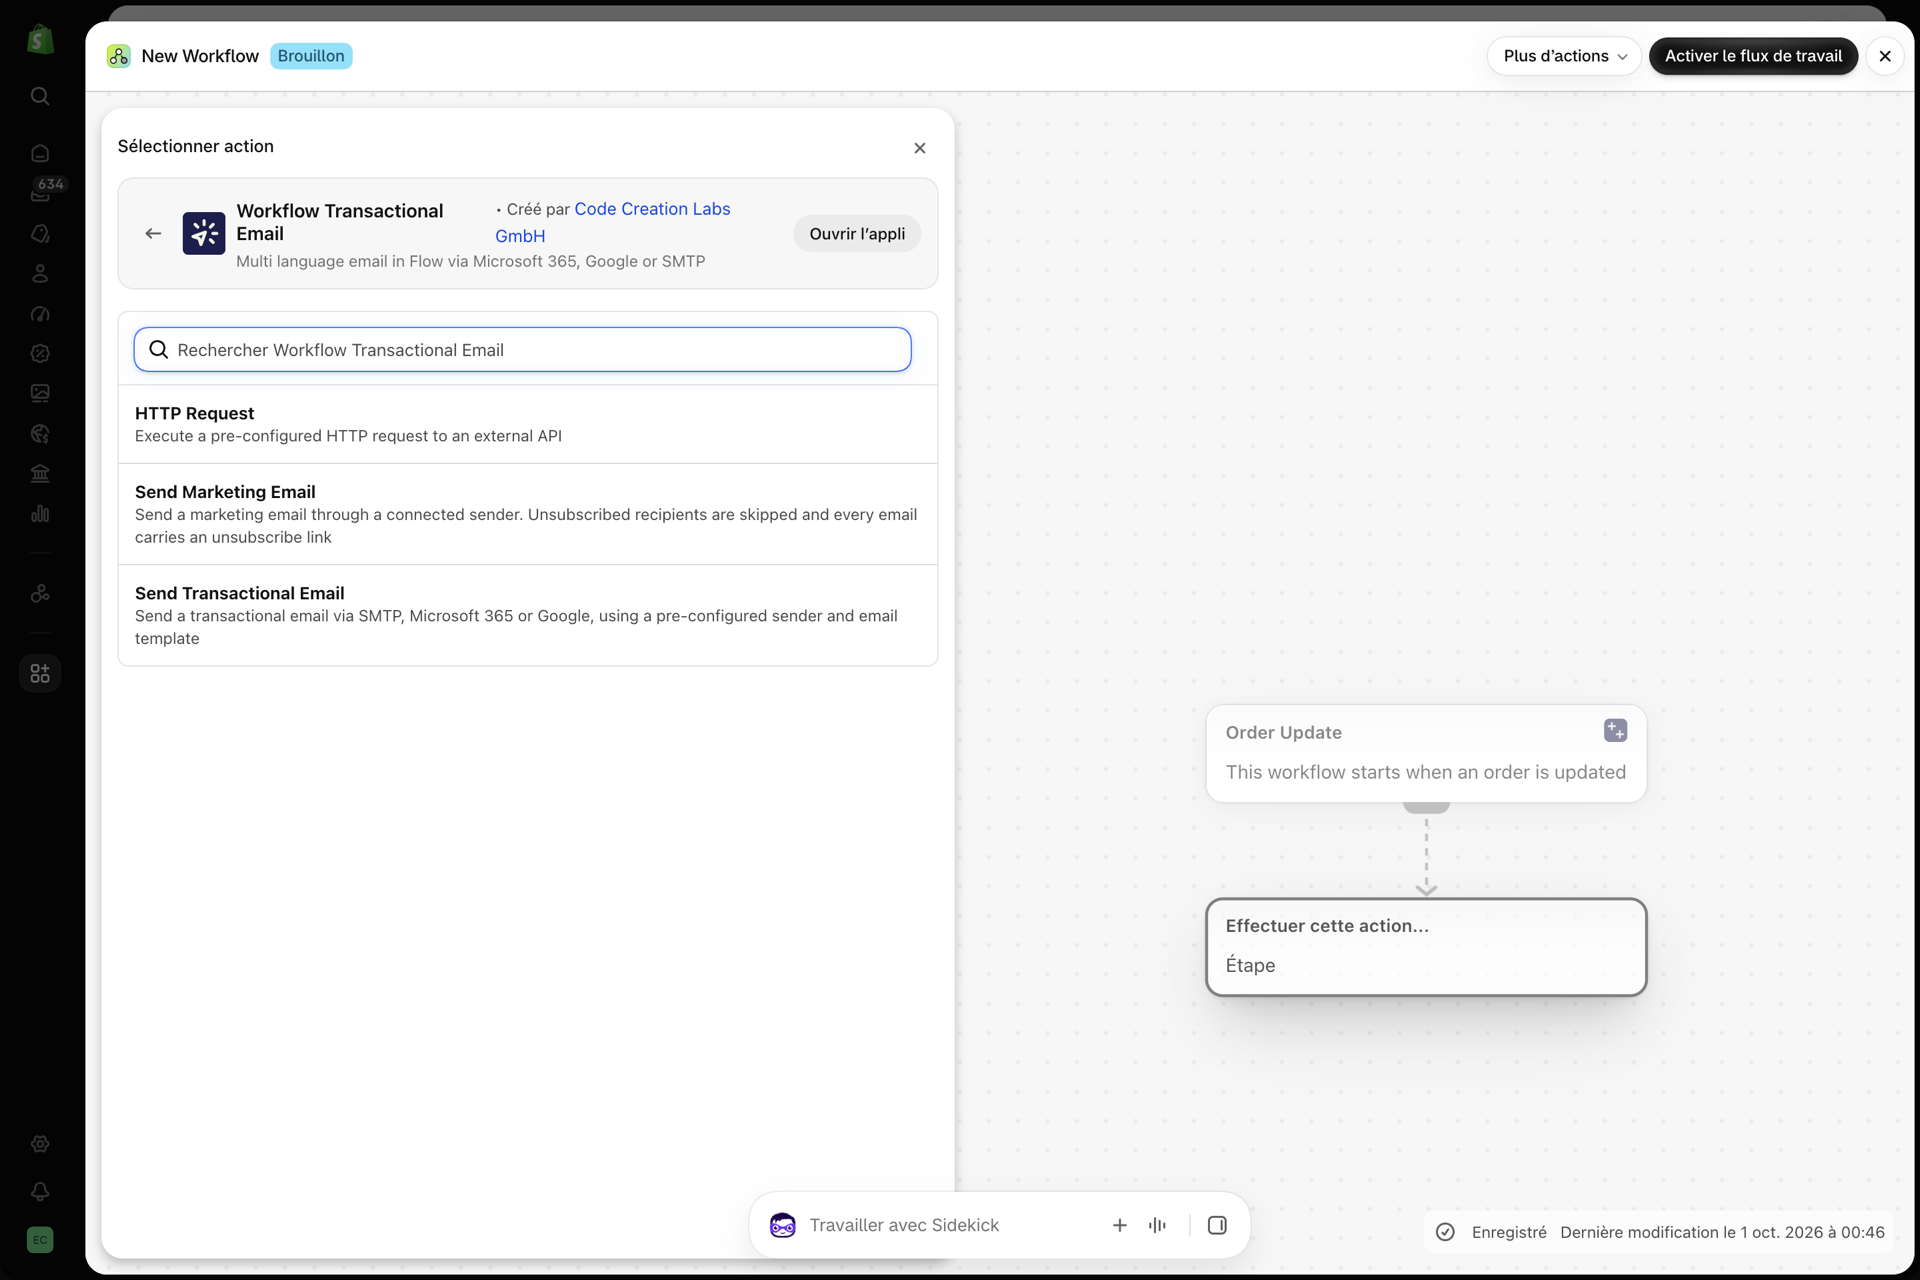Screen dimensions: 1920x1280
Task: Select the Effectuer cette action step card
Action: pyautogui.click(x=1426, y=947)
